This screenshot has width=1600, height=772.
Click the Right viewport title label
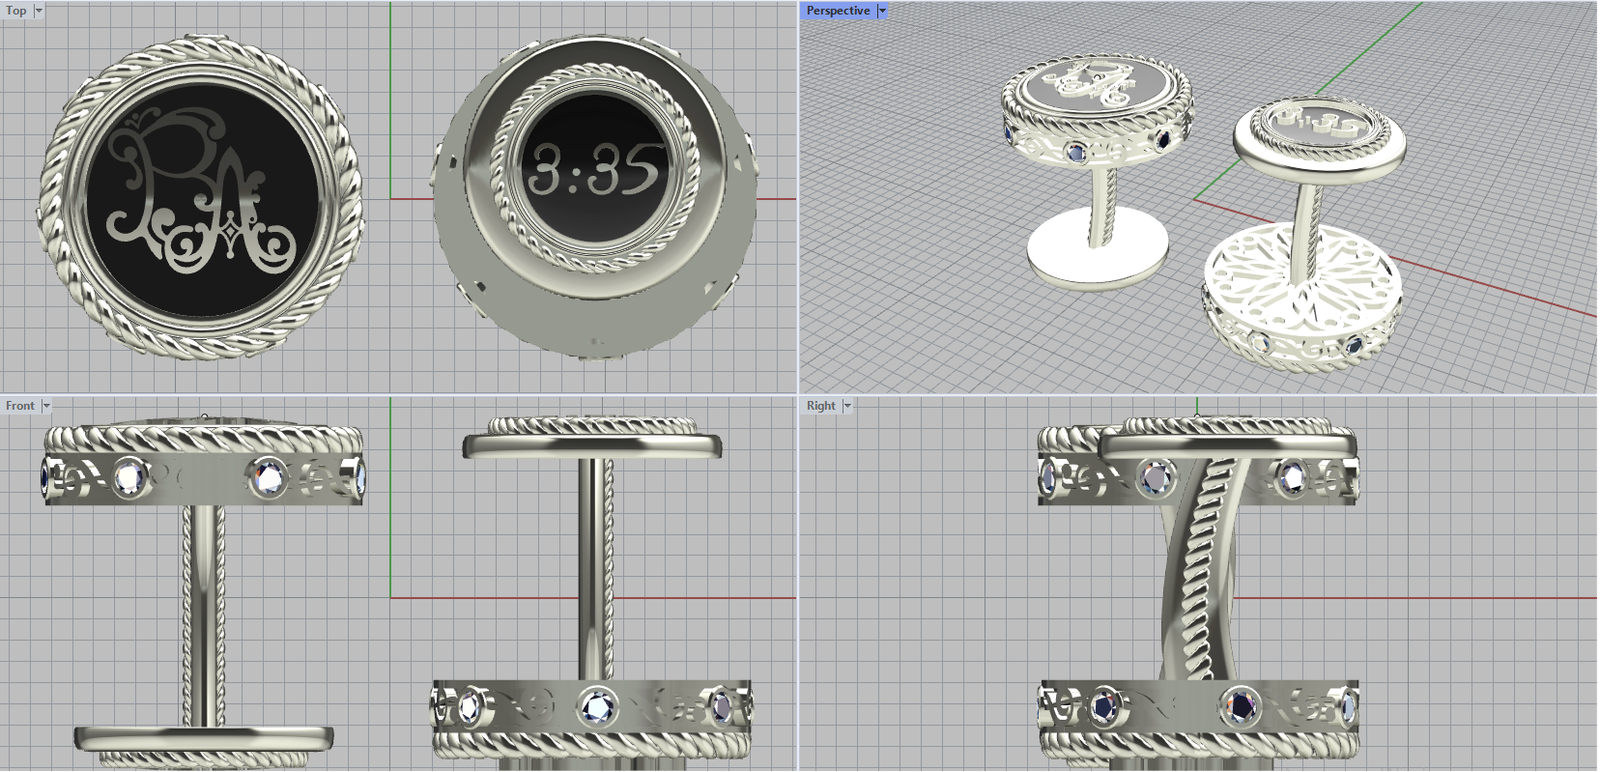point(821,406)
